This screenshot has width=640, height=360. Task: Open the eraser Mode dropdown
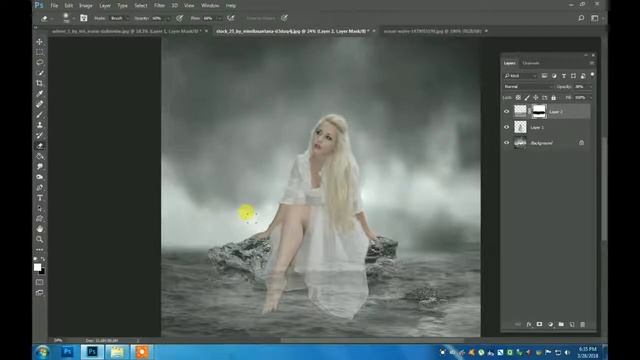click(x=119, y=18)
